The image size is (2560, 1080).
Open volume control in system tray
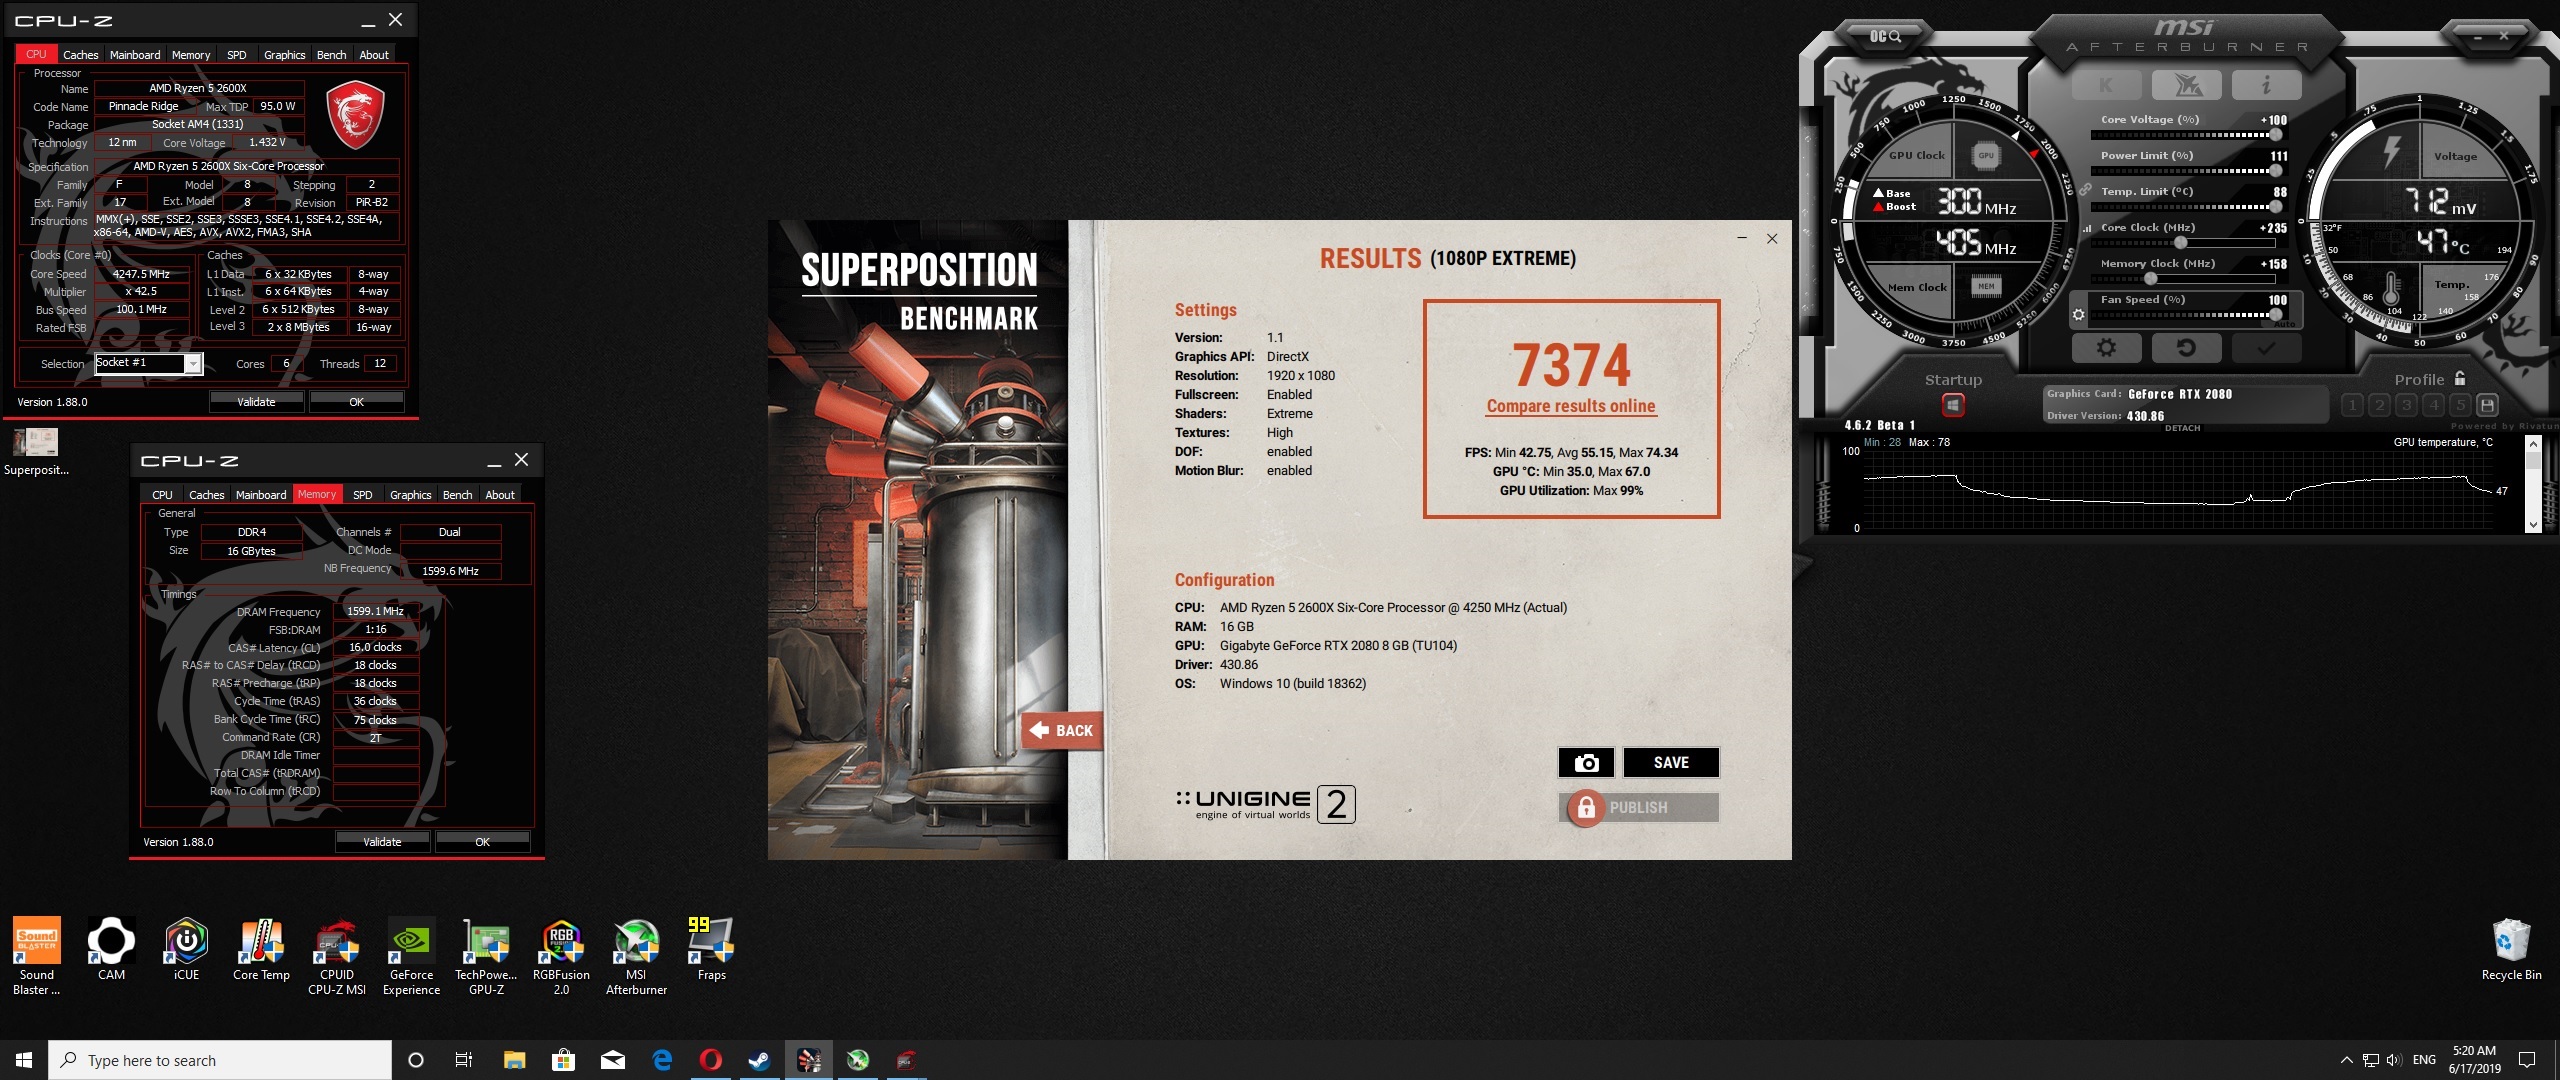click(2394, 1060)
